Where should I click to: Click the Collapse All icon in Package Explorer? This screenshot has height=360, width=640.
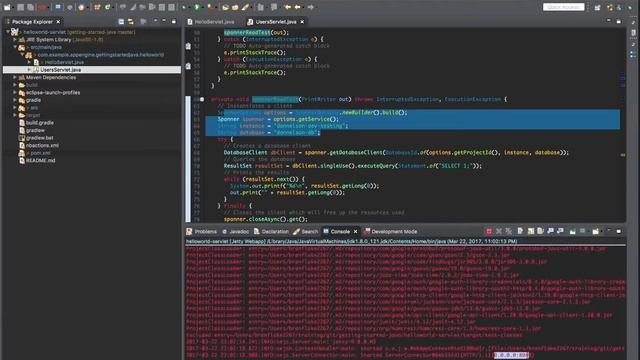[121, 22]
